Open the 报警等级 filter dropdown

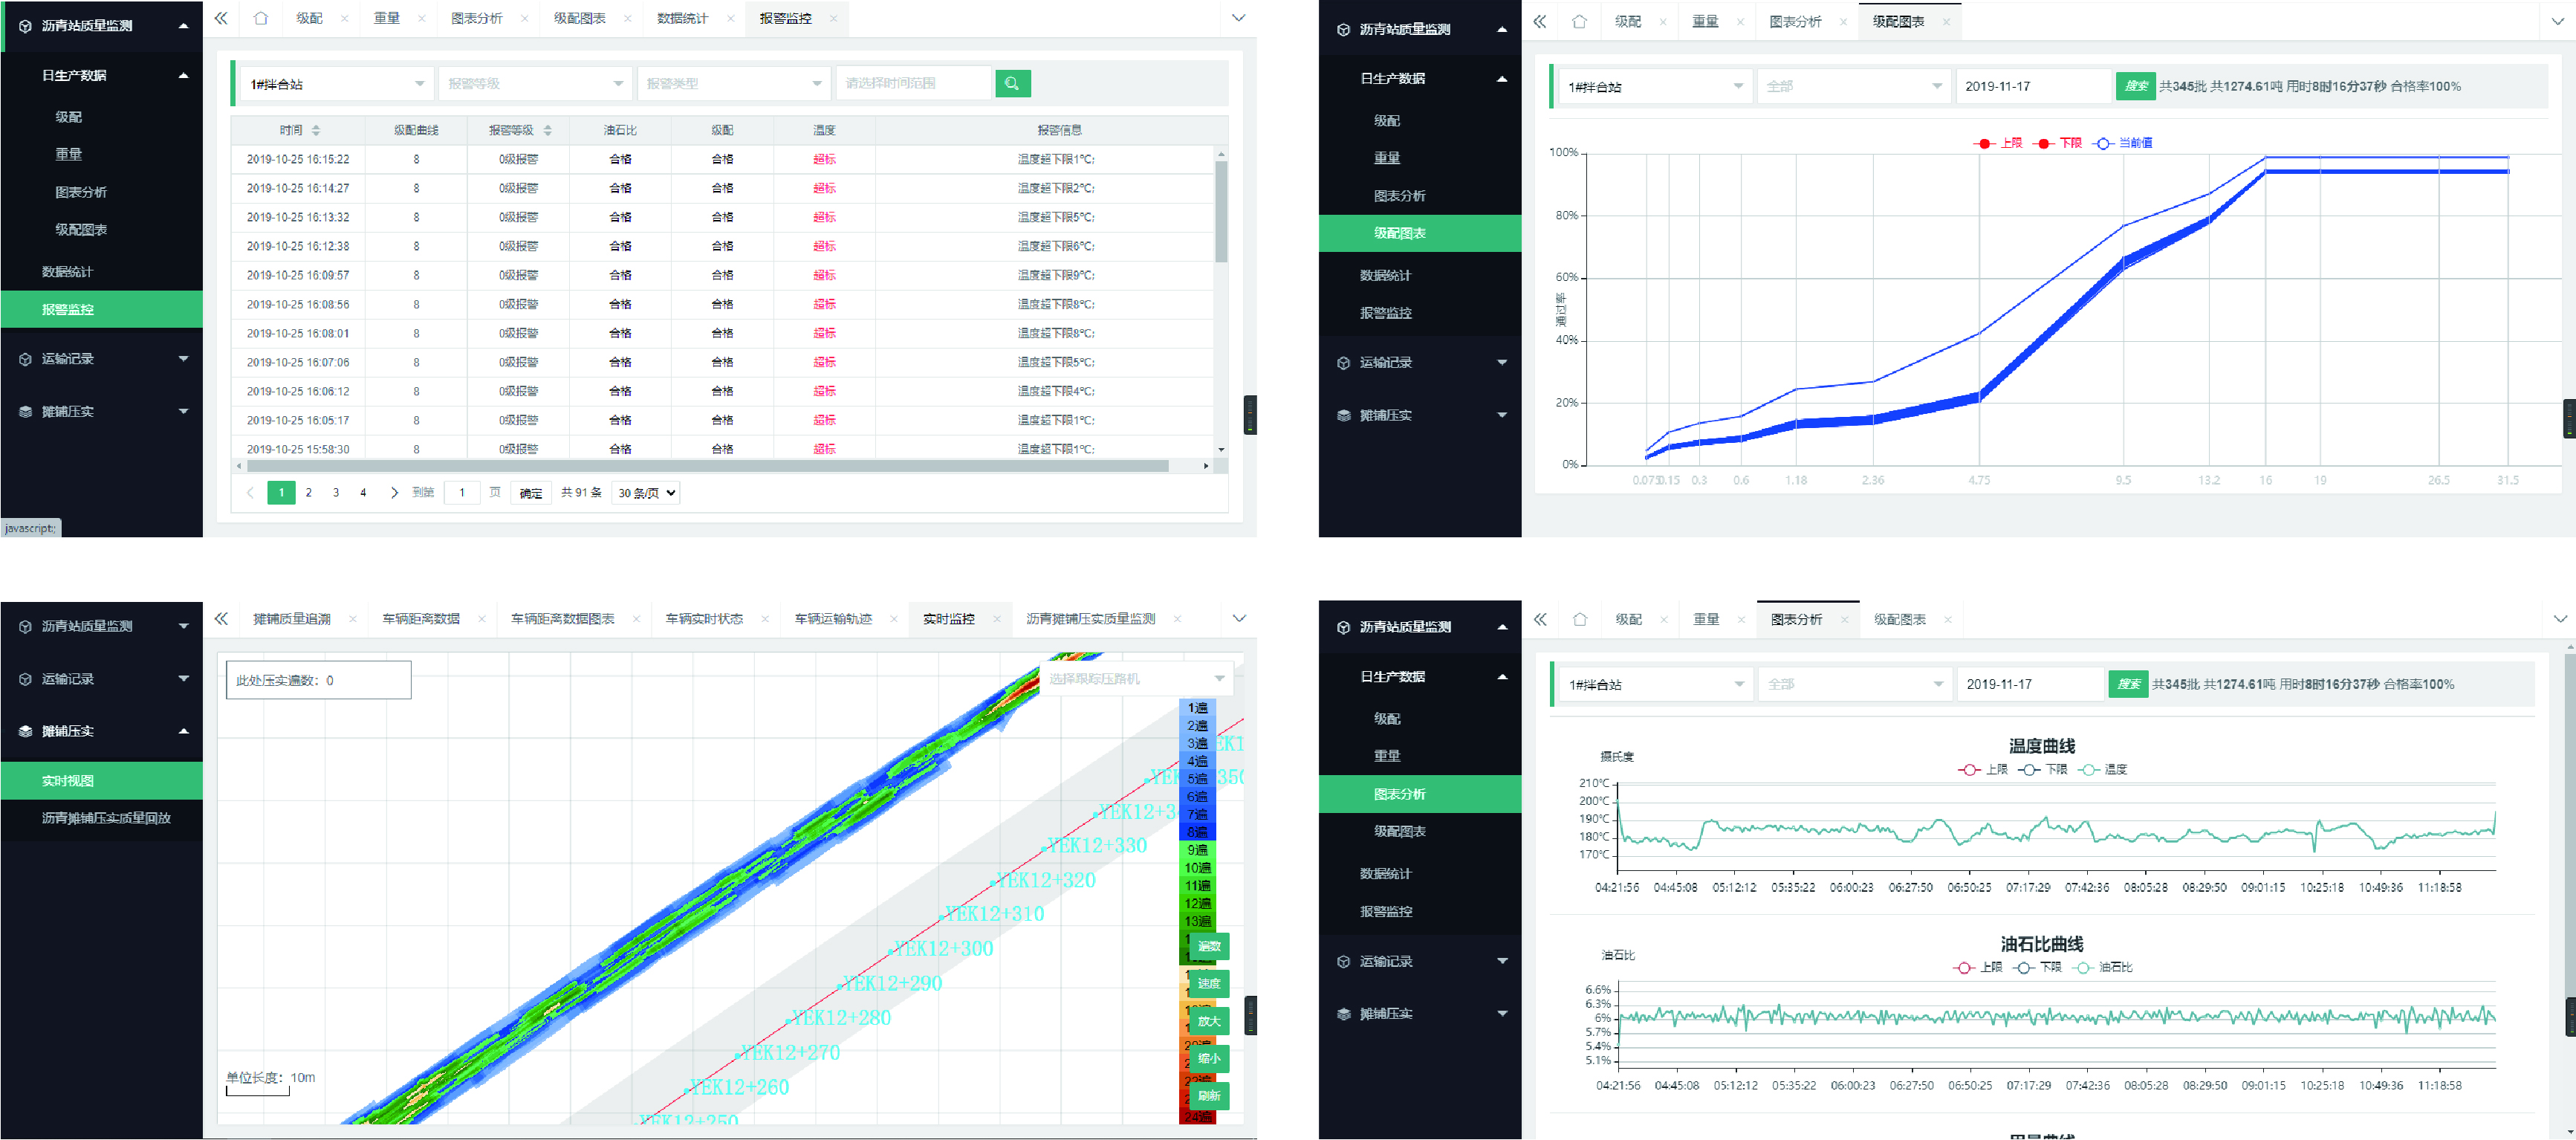pos(534,84)
